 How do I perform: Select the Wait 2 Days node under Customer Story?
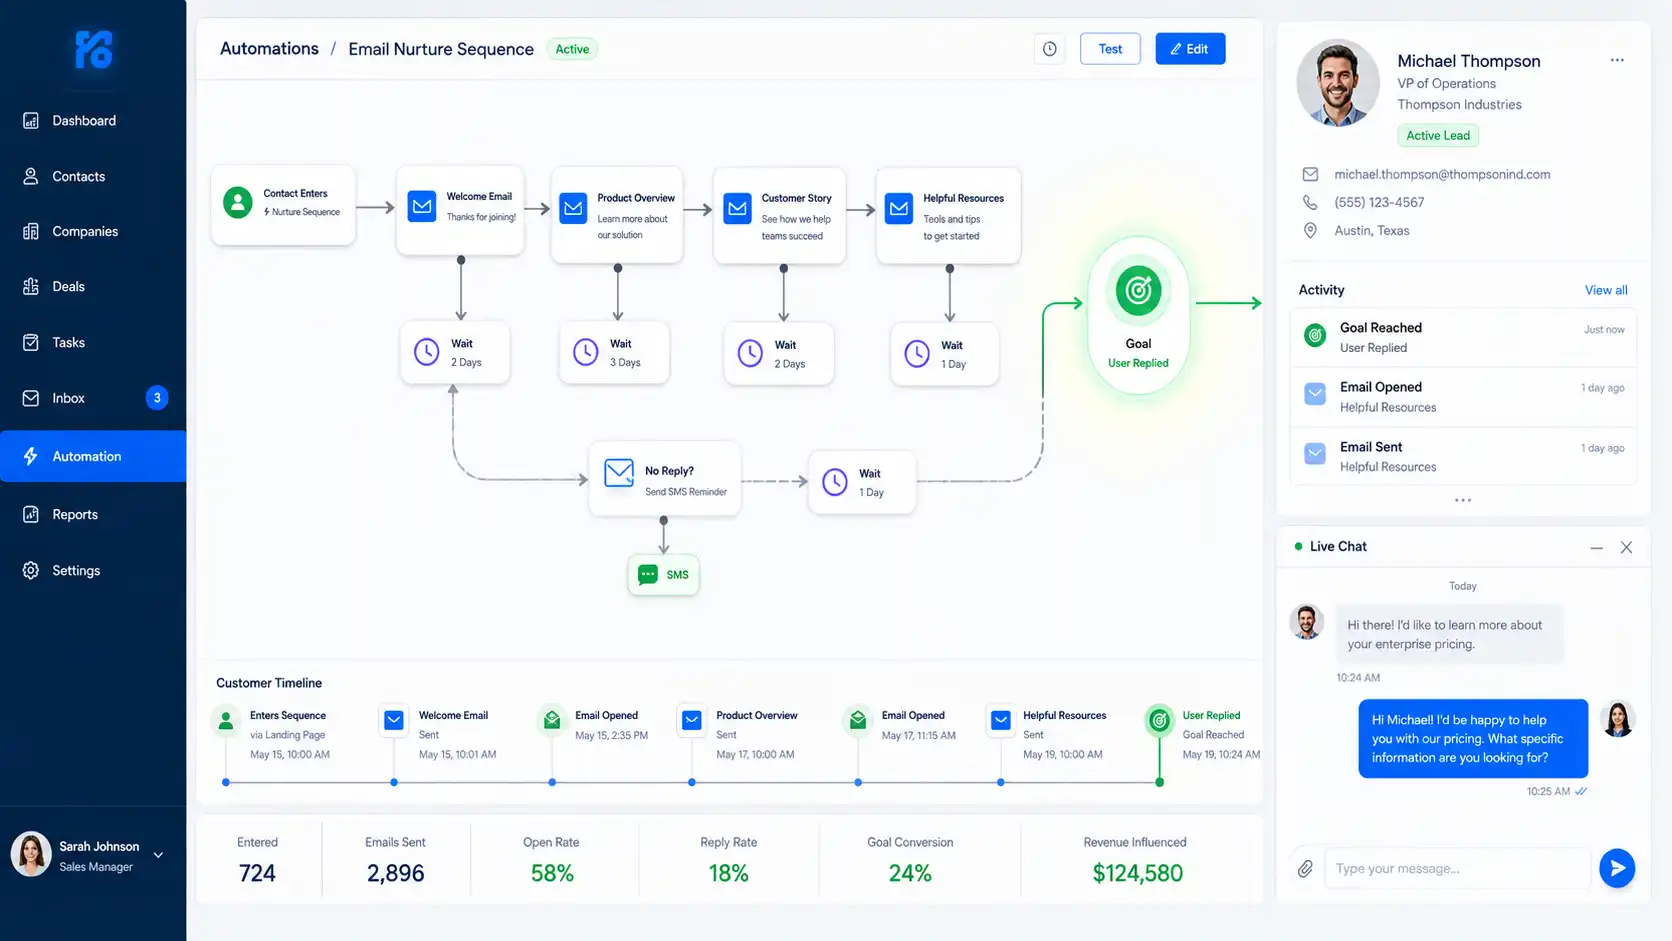tap(778, 353)
